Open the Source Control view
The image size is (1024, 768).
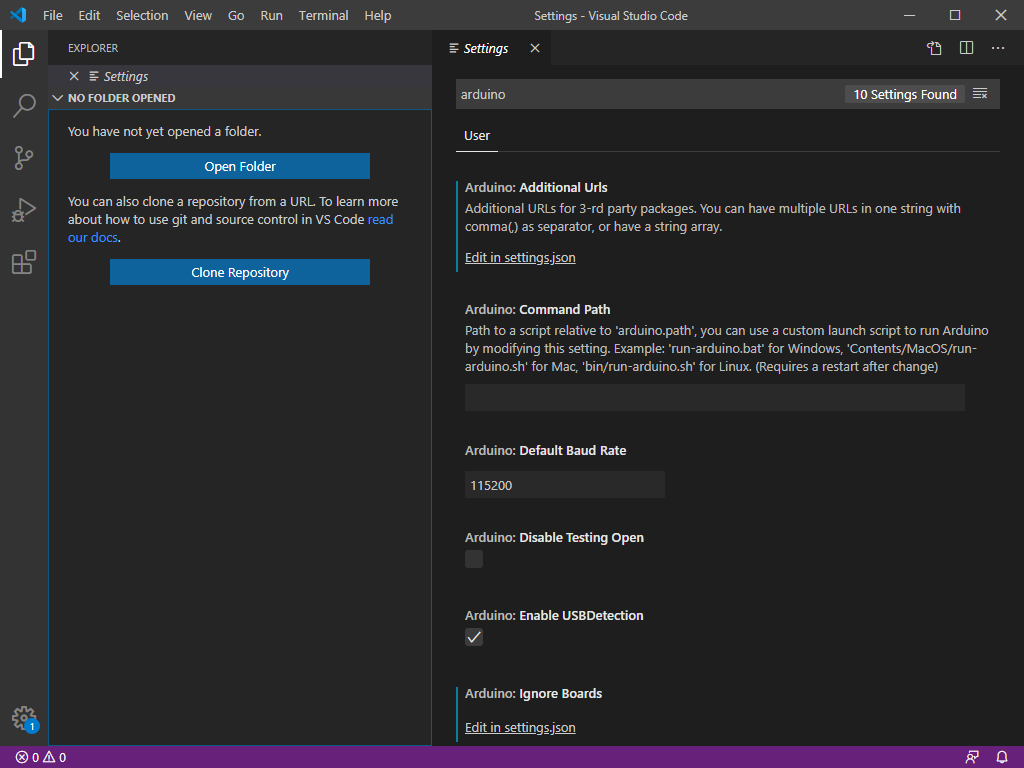pos(24,157)
